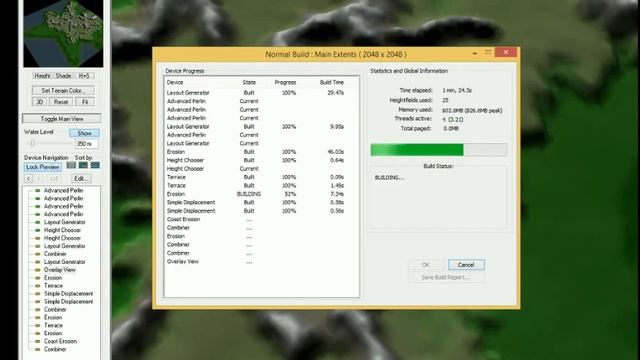The image size is (640, 360).
Task: Go to previous device with the < button
Action: pos(28,179)
